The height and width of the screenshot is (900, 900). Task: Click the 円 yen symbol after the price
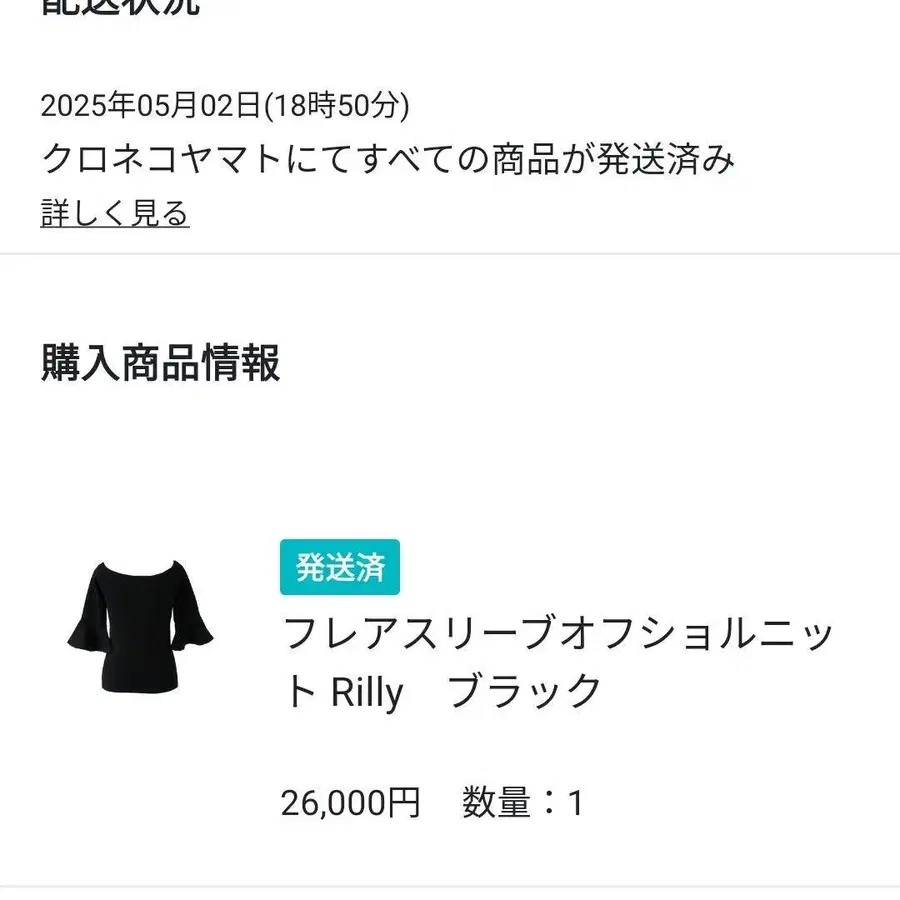404,802
